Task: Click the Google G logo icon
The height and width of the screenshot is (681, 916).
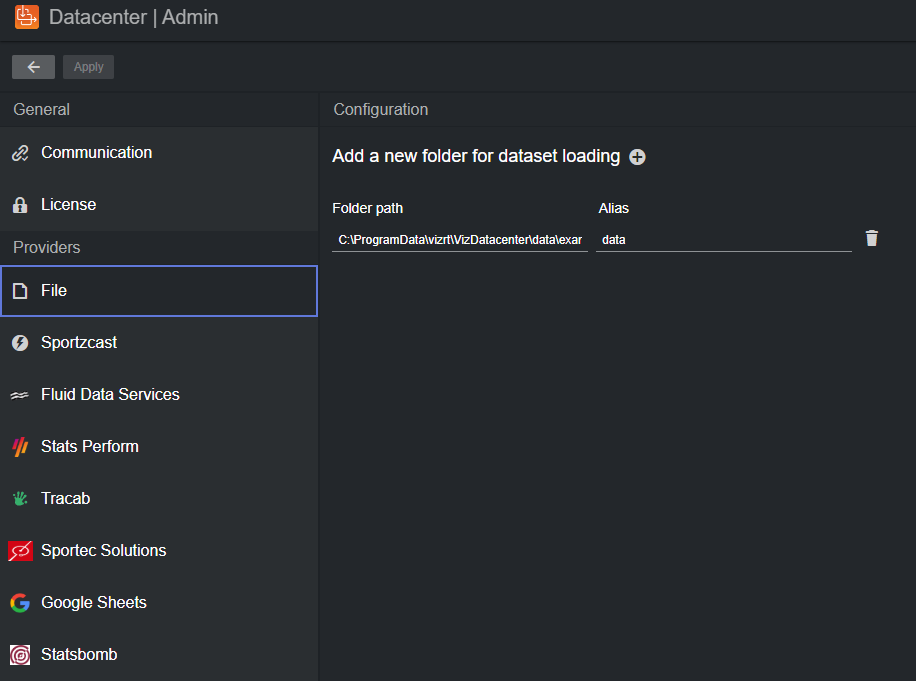Action: [x=20, y=603]
